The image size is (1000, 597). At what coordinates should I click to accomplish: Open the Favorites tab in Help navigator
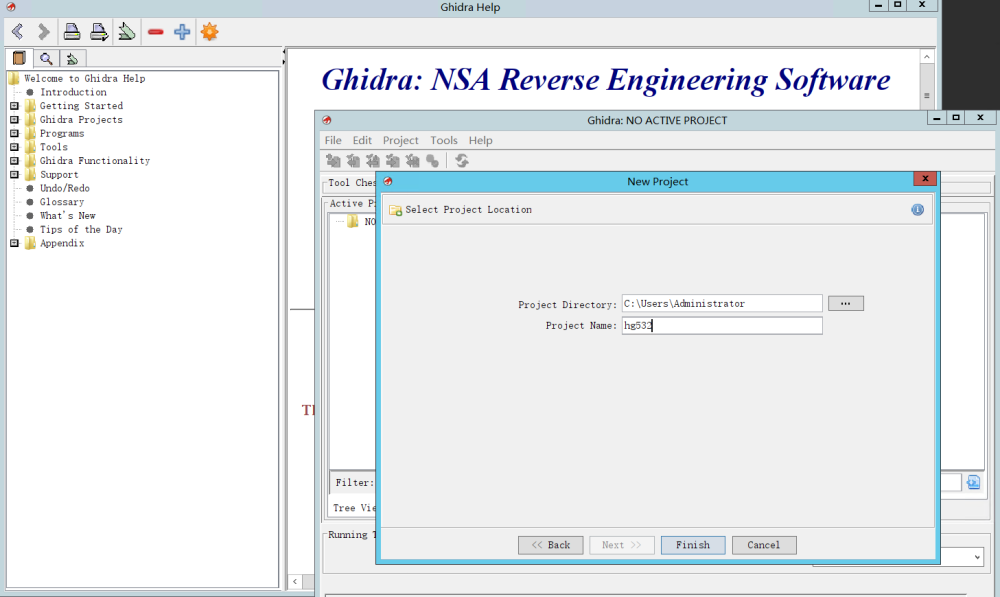[72, 59]
